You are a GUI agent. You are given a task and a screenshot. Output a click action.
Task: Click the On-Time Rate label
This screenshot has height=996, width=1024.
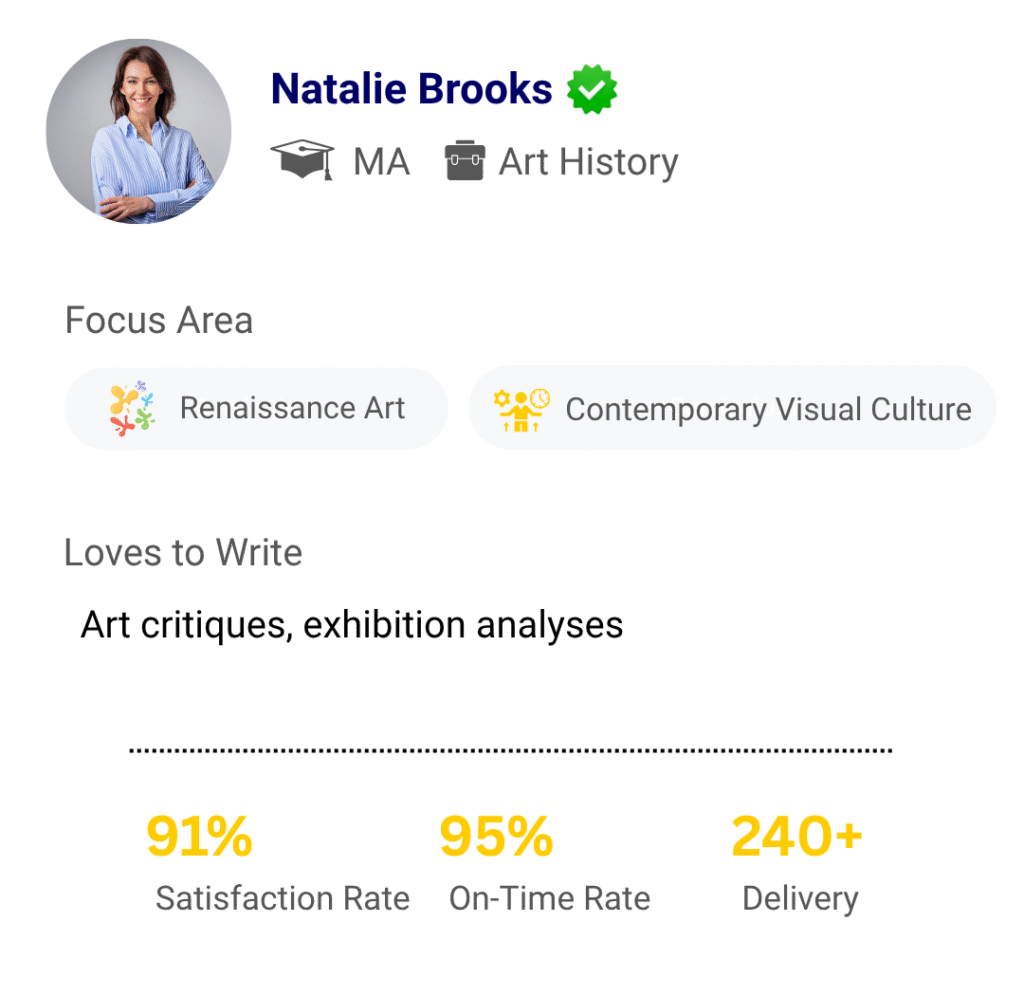[x=549, y=898]
